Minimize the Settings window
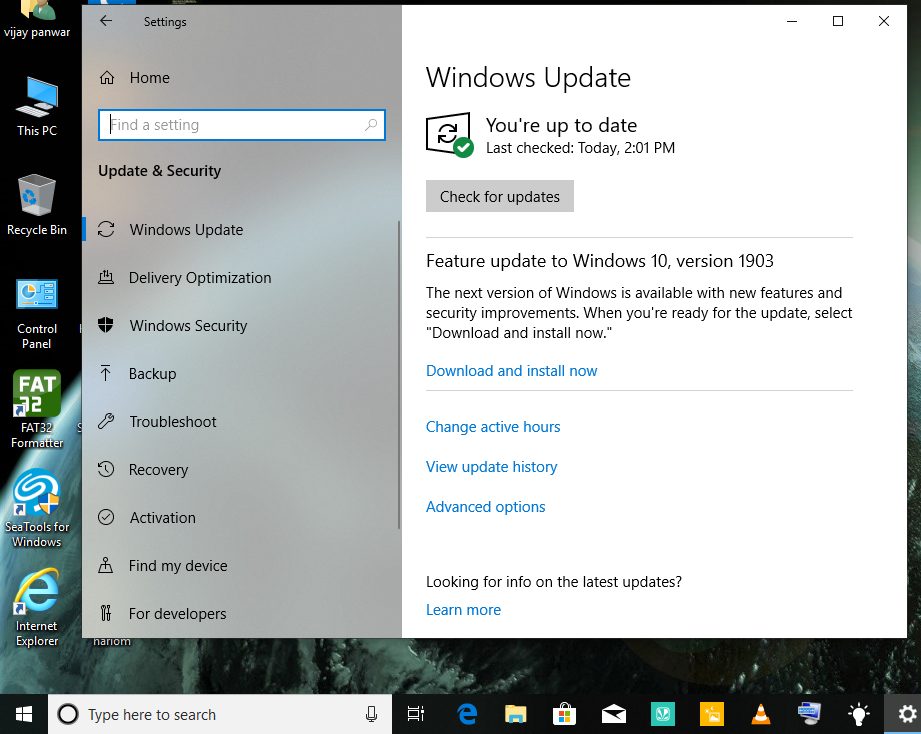 (x=792, y=21)
